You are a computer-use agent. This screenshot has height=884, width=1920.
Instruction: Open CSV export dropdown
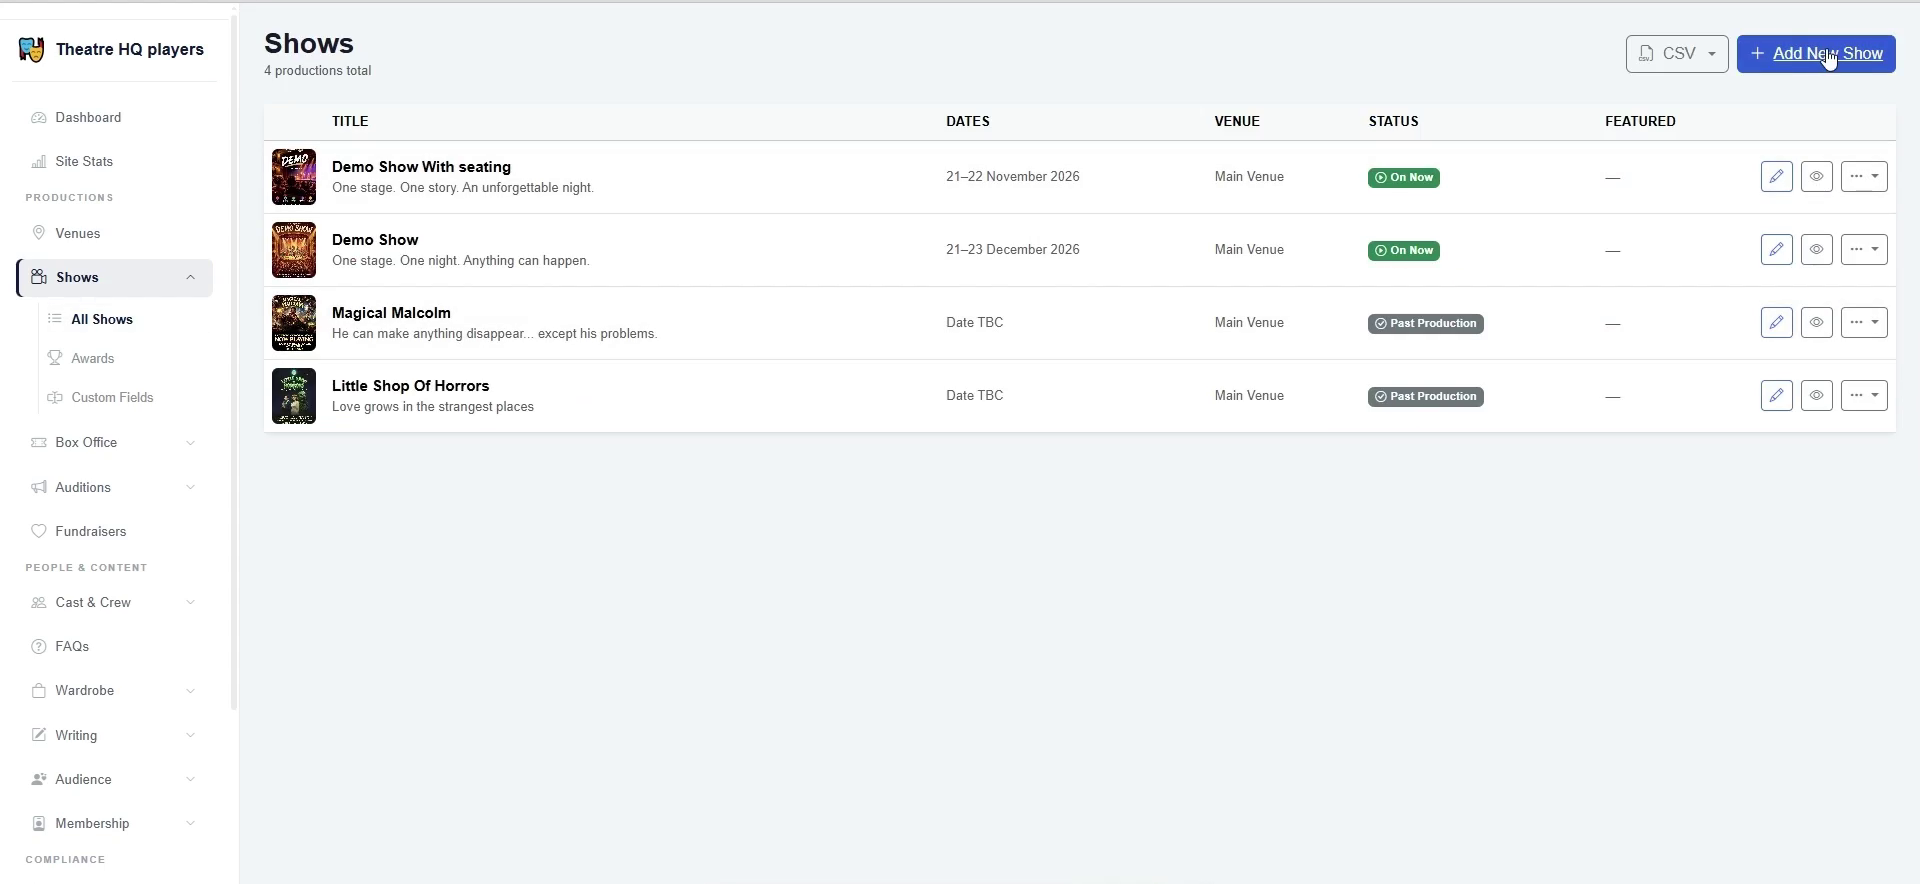tap(1677, 54)
